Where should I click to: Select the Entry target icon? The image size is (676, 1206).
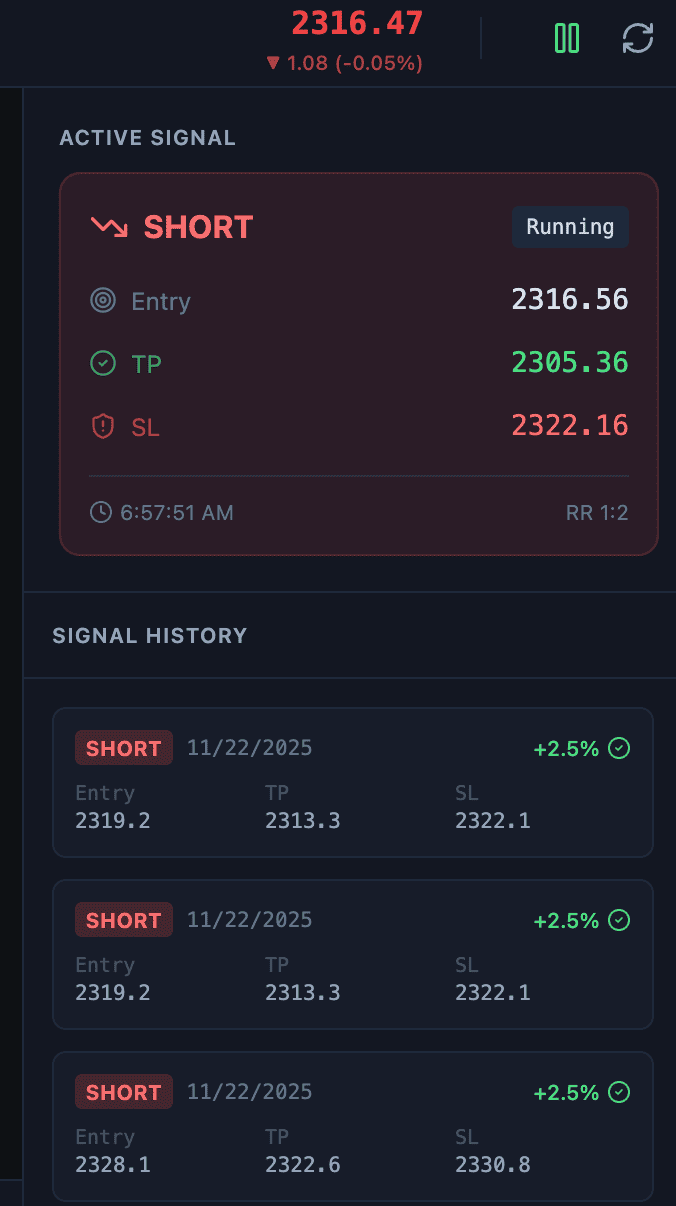(x=103, y=299)
